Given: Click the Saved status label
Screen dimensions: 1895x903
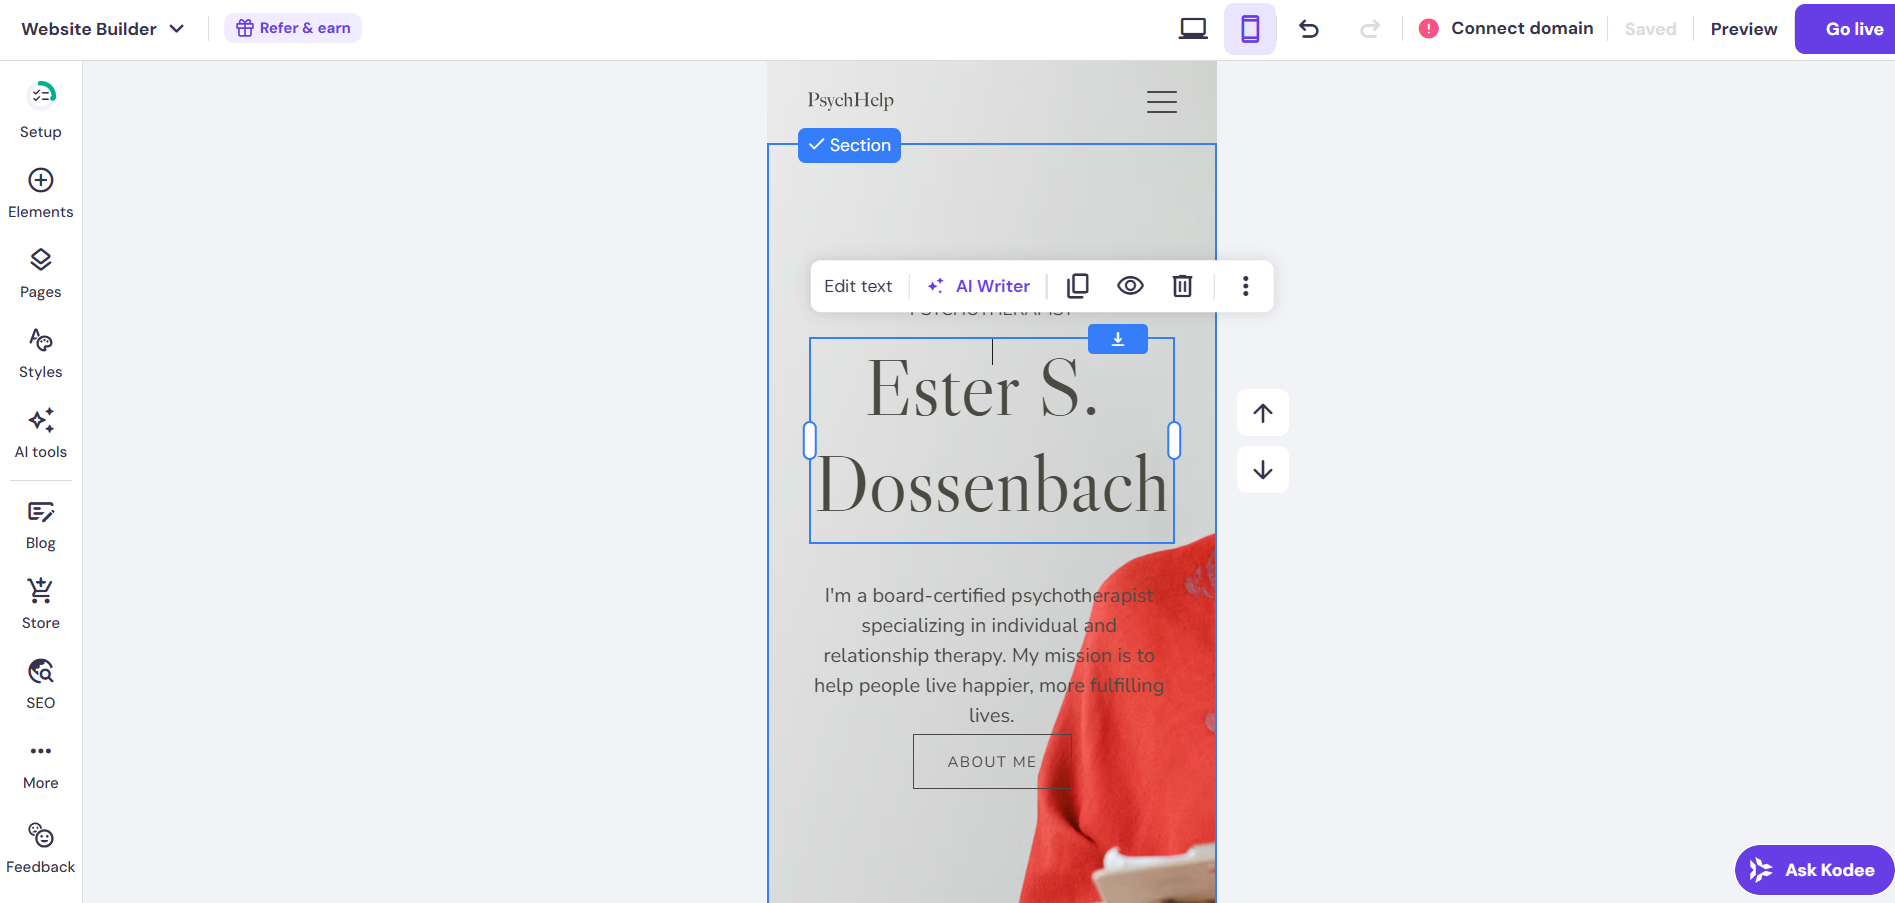Looking at the screenshot, I should [x=1650, y=29].
